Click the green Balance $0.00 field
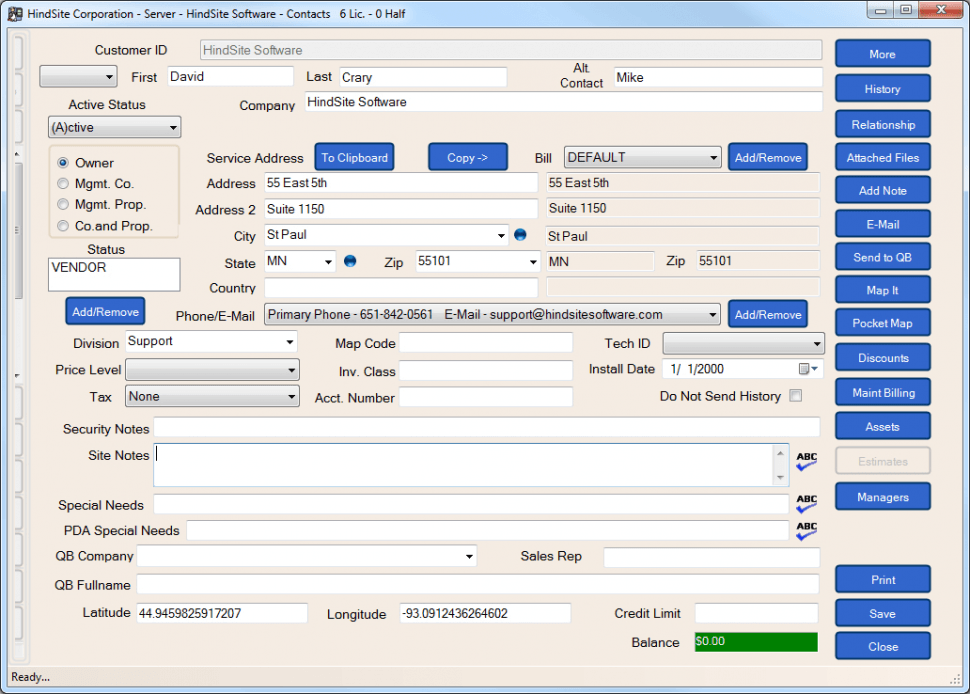This screenshot has height=694, width=970. click(756, 641)
